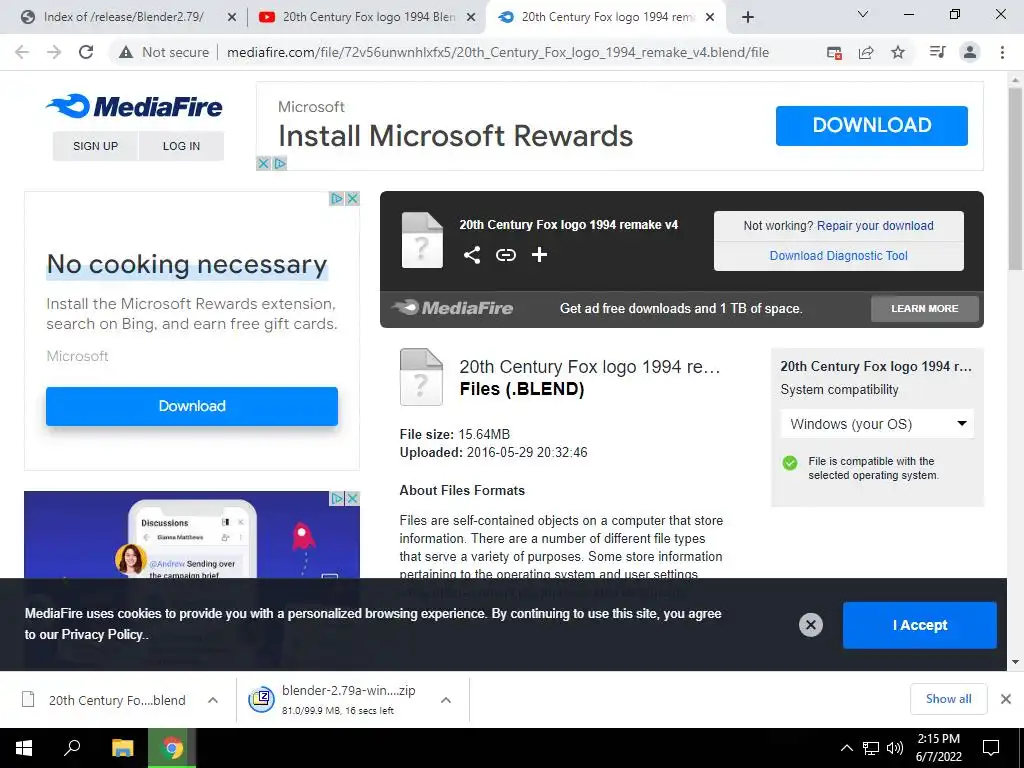This screenshot has width=1024, height=768.
Task: Show hidden tray icons chevron
Action: (846, 748)
